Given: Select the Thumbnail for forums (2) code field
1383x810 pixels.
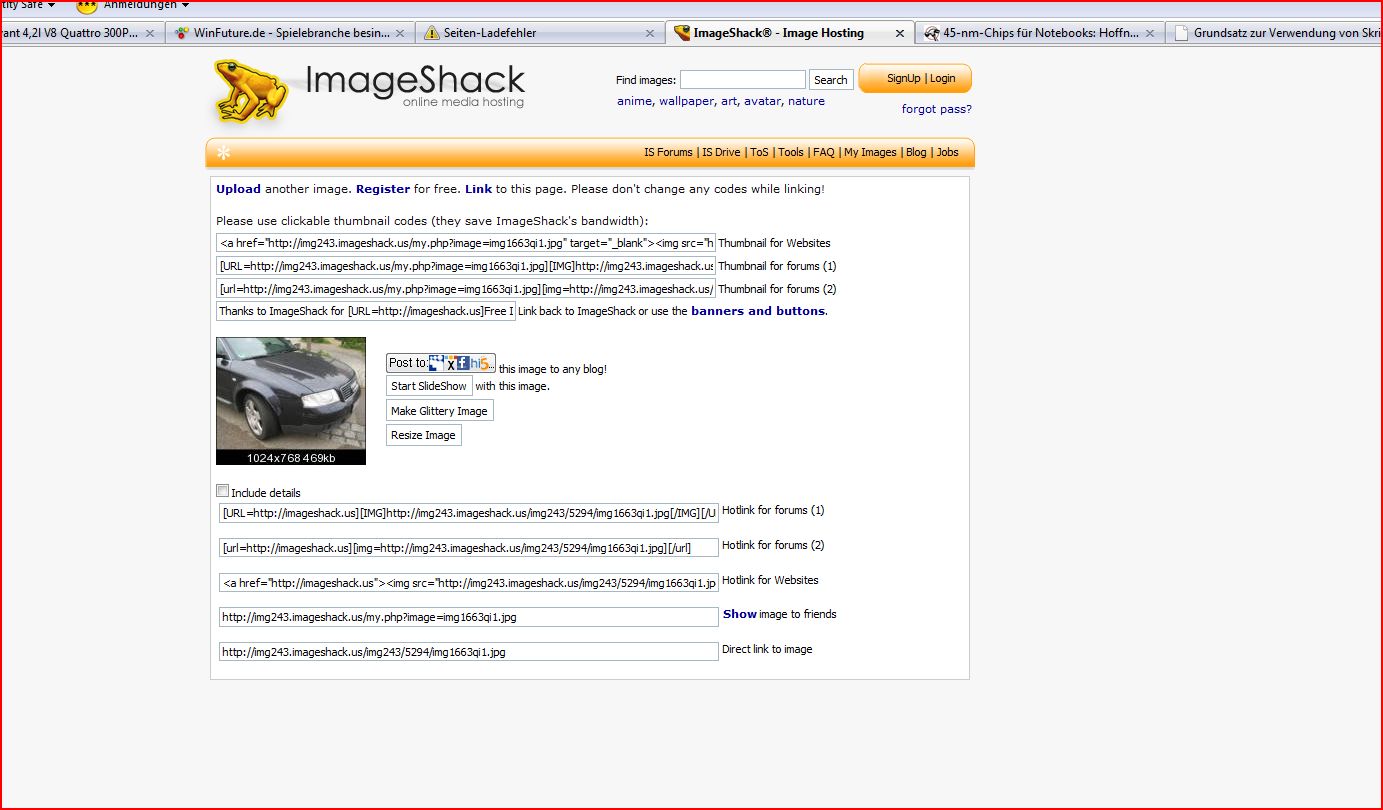Looking at the screenshot, I should point(466,289).
